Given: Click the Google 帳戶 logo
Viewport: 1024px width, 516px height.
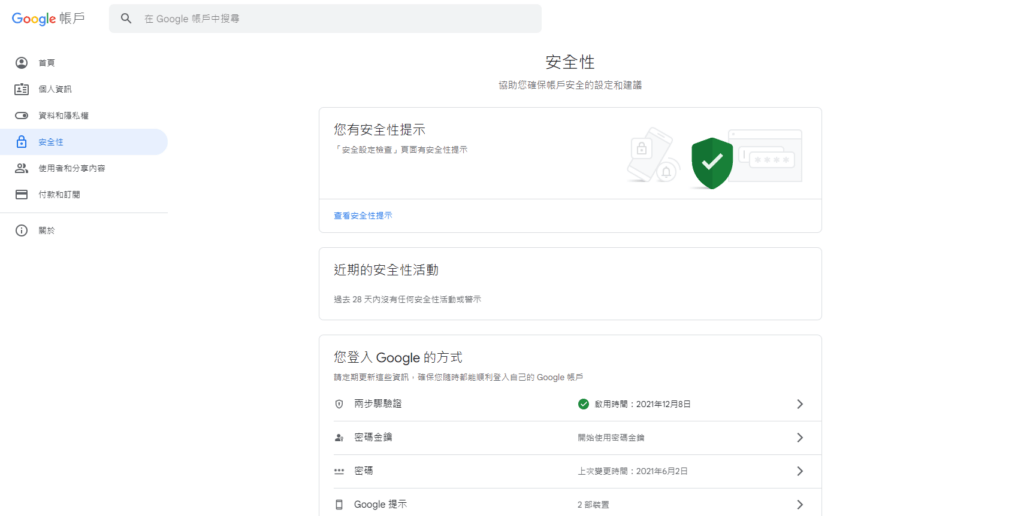Looking at the screenshot, I should 48,18.
